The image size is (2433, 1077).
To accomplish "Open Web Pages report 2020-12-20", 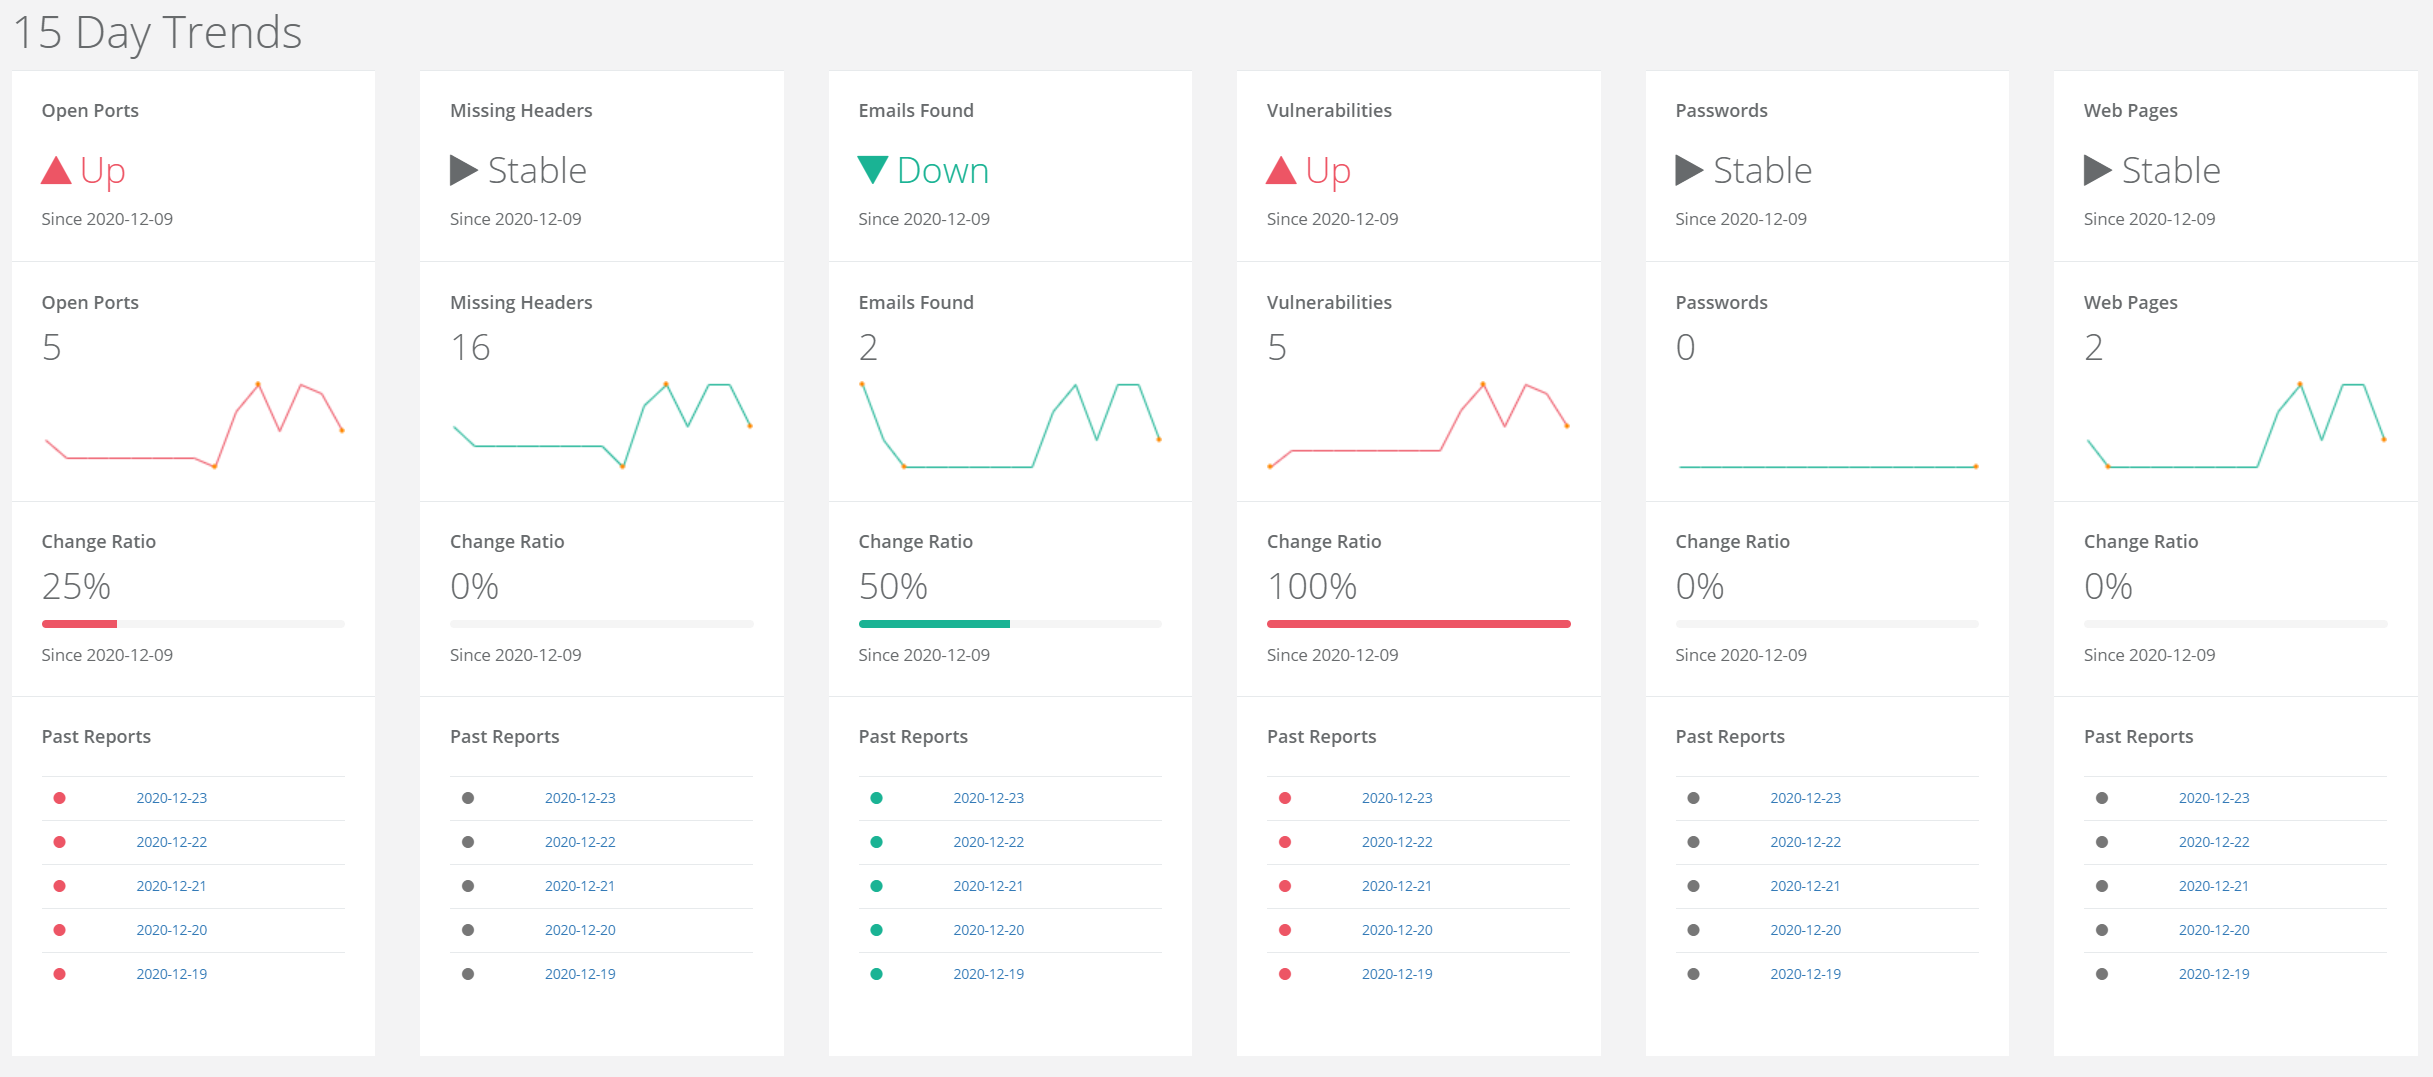I will click(x=2214, y=930).
